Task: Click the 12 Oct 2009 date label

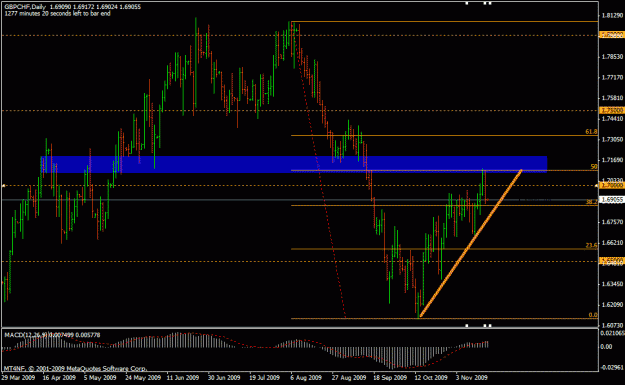Action: pos(431,377)
